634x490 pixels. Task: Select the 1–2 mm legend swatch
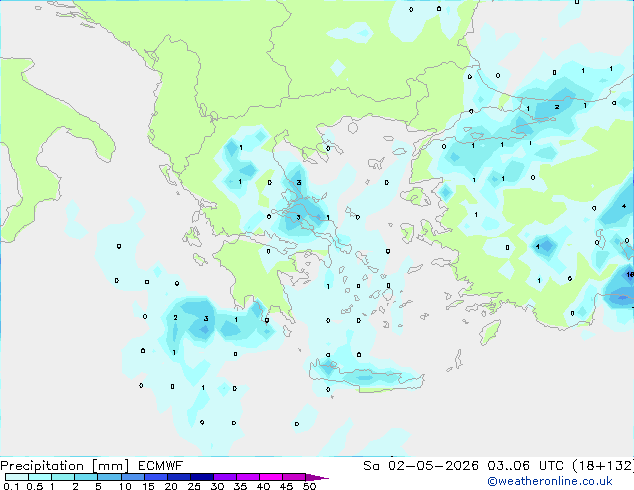click(63, 477)
